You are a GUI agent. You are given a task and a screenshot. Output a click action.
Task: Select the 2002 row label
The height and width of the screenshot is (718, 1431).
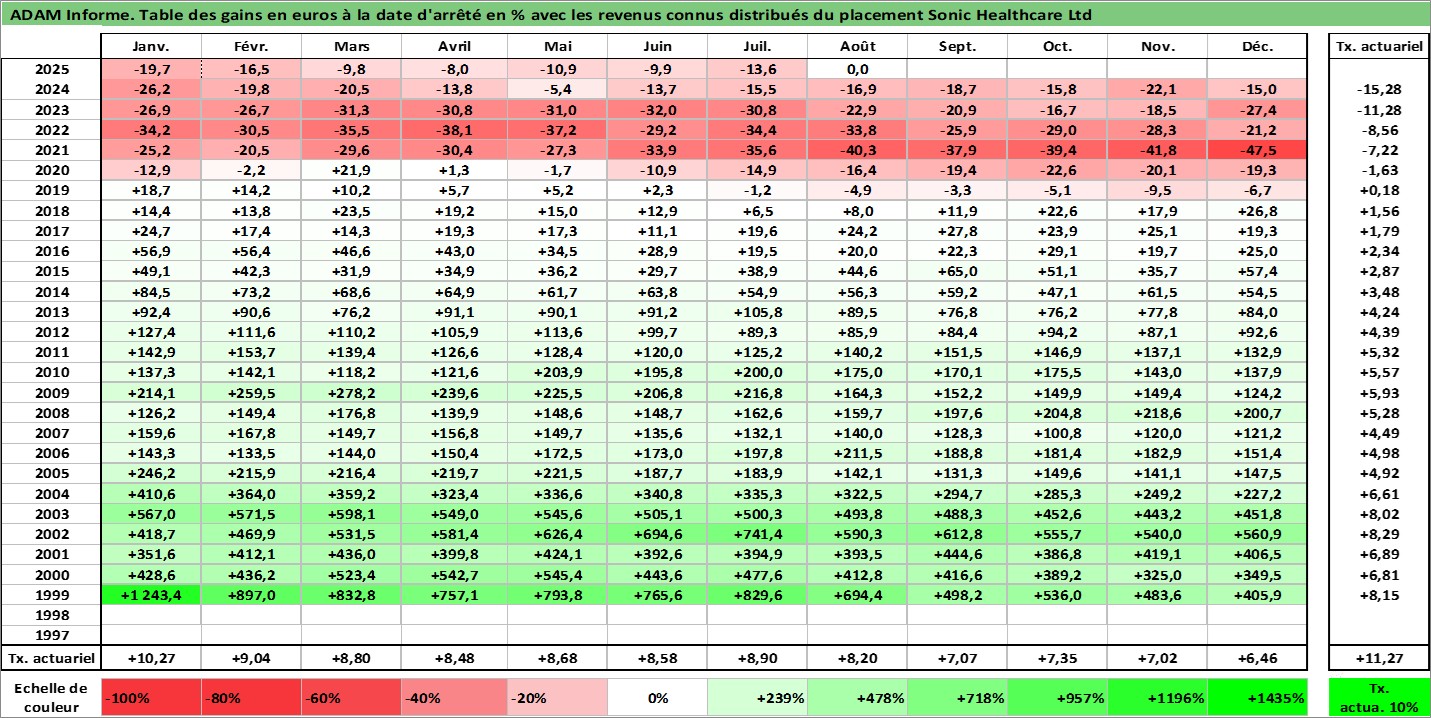click(51, 534)
